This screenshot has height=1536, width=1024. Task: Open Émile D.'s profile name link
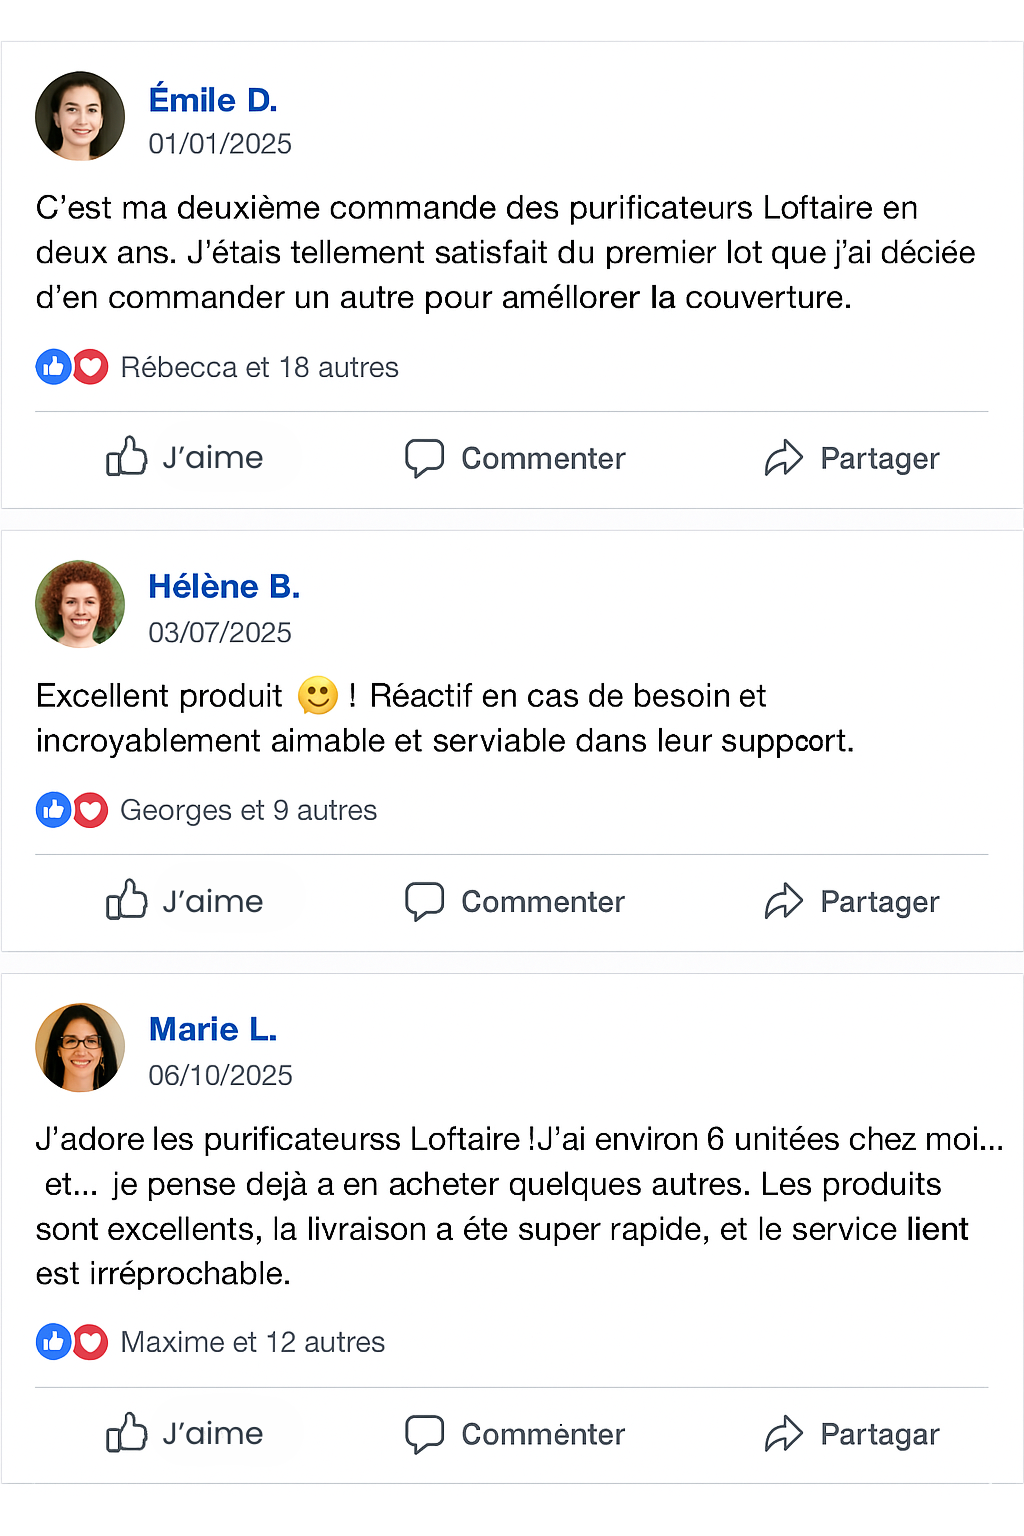click(213, 100)
